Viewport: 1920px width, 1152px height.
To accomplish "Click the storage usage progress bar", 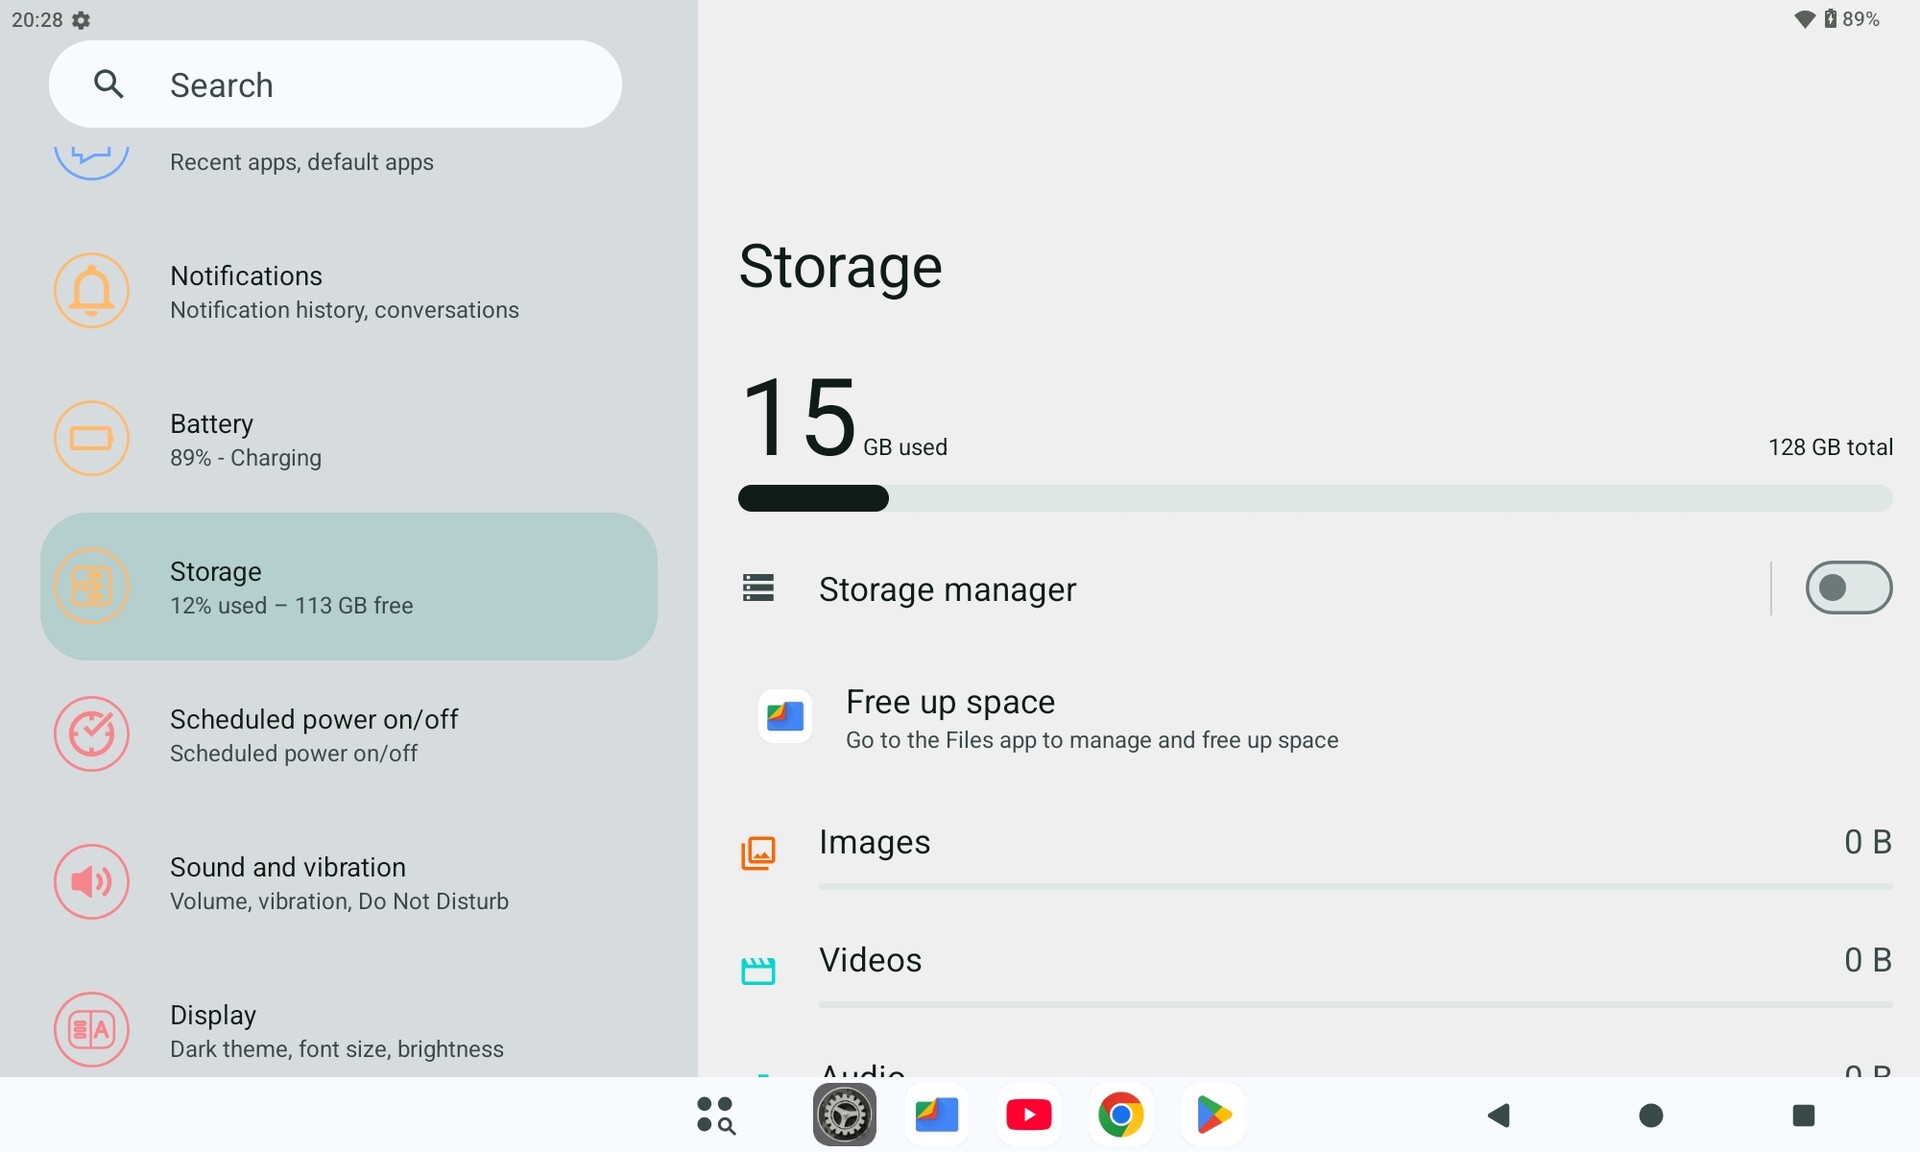I will 1314,498.
